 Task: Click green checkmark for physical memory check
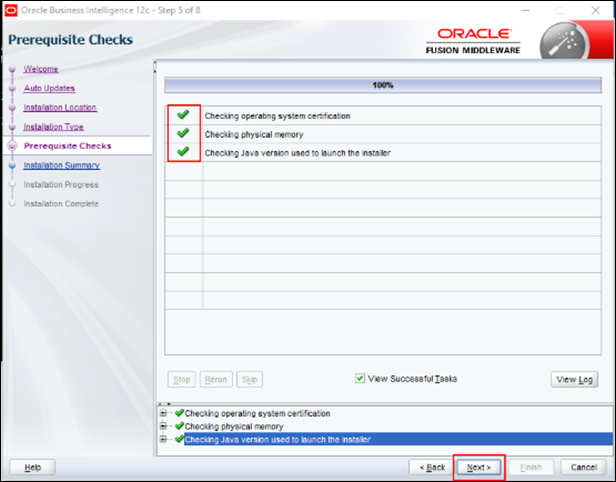pos(183,133)
